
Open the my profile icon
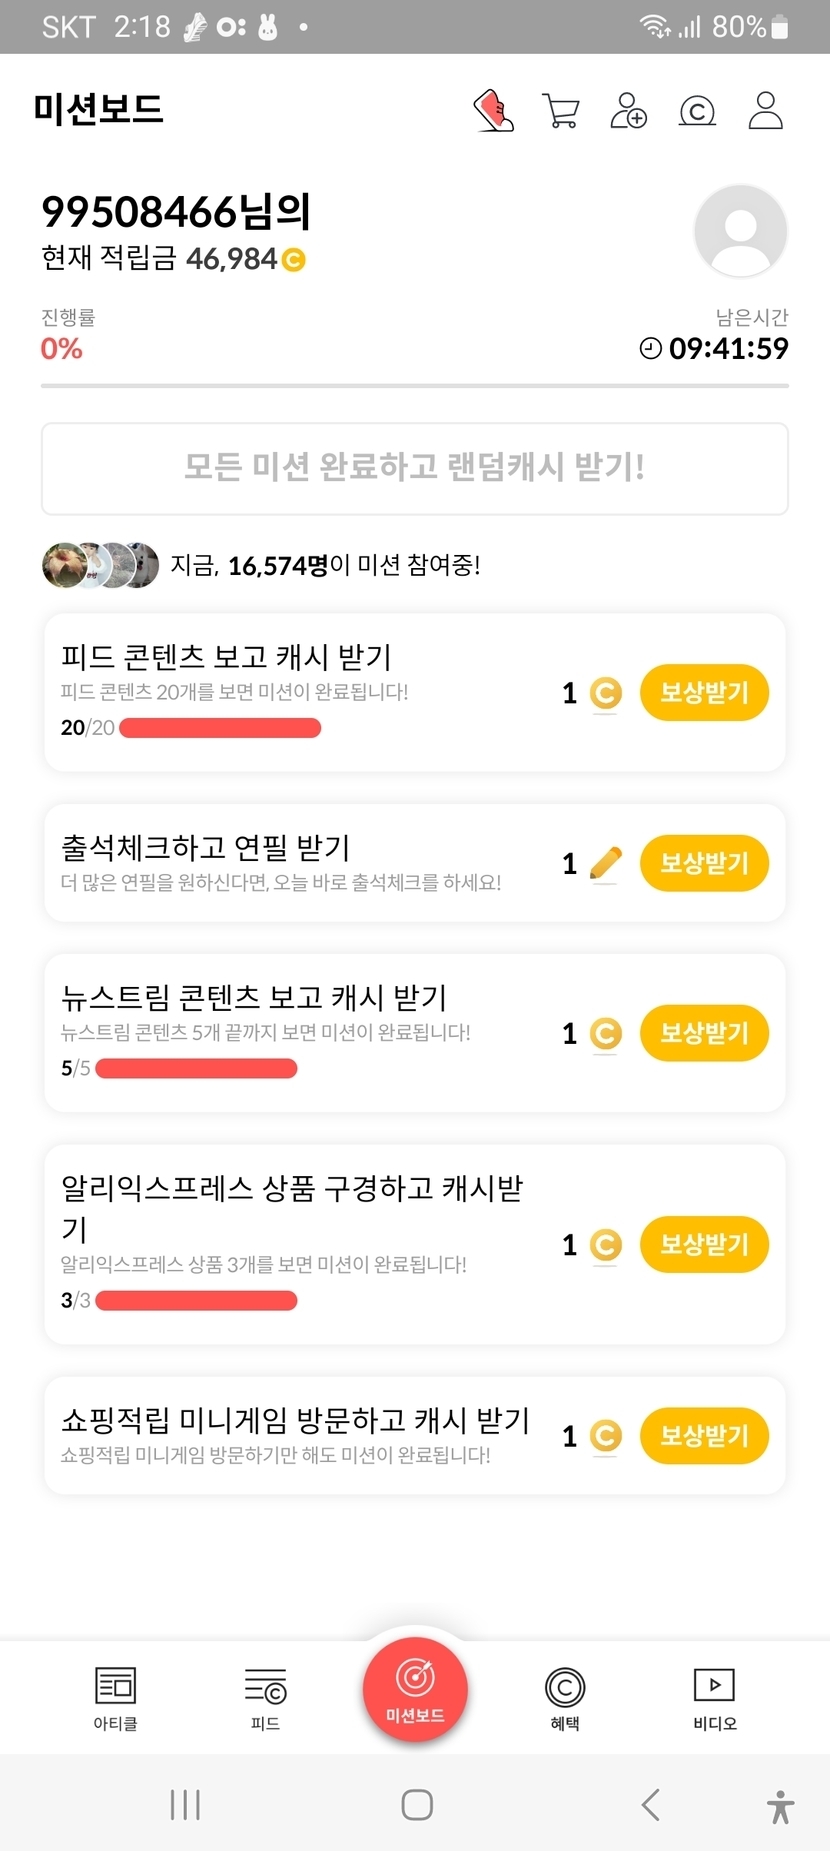[x=766, y=111]
